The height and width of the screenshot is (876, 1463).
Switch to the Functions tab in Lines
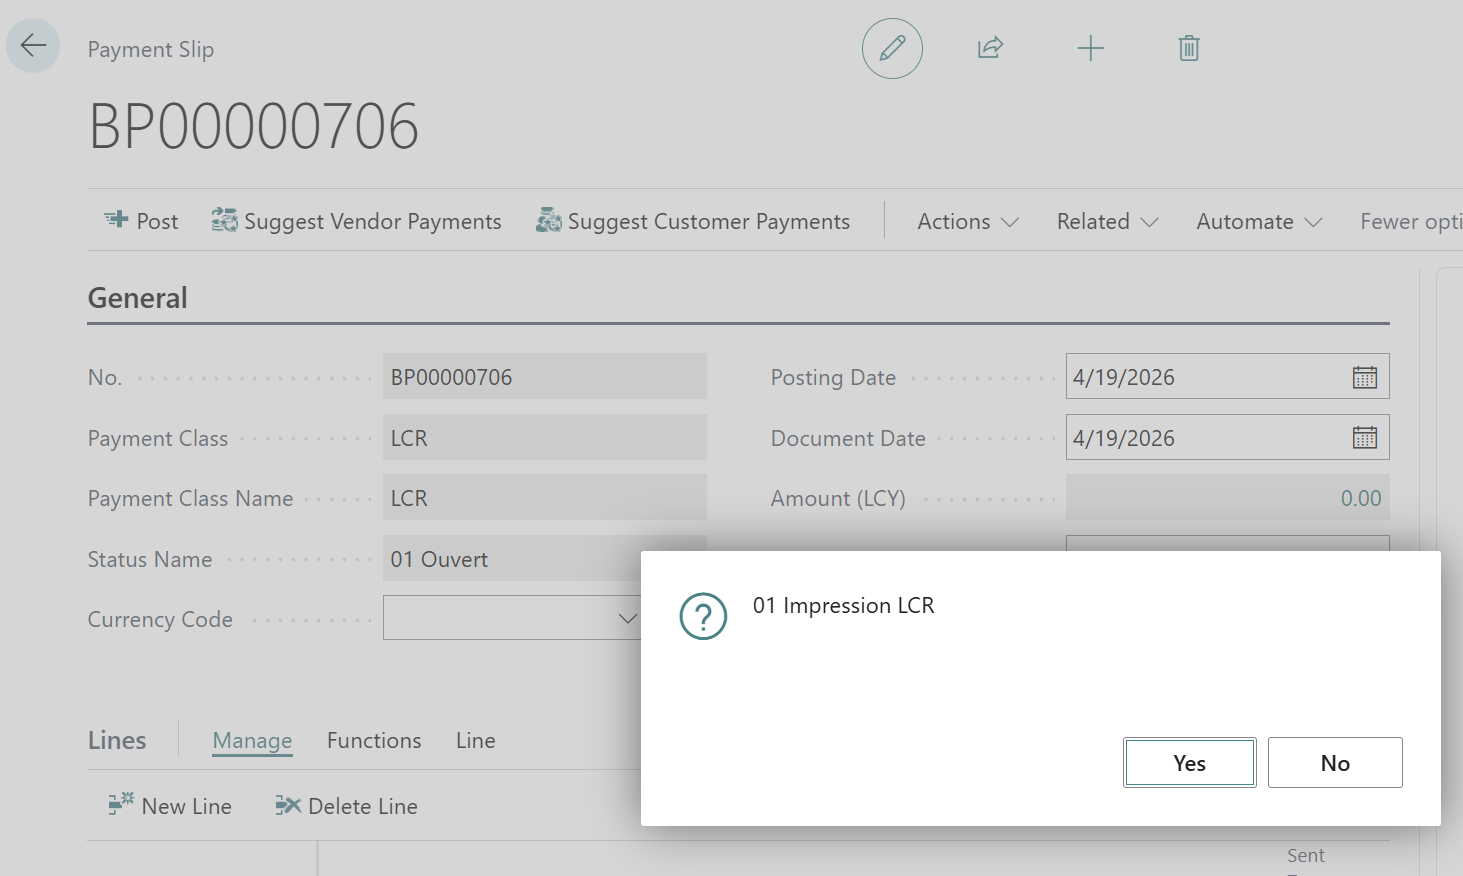point(374,740)
